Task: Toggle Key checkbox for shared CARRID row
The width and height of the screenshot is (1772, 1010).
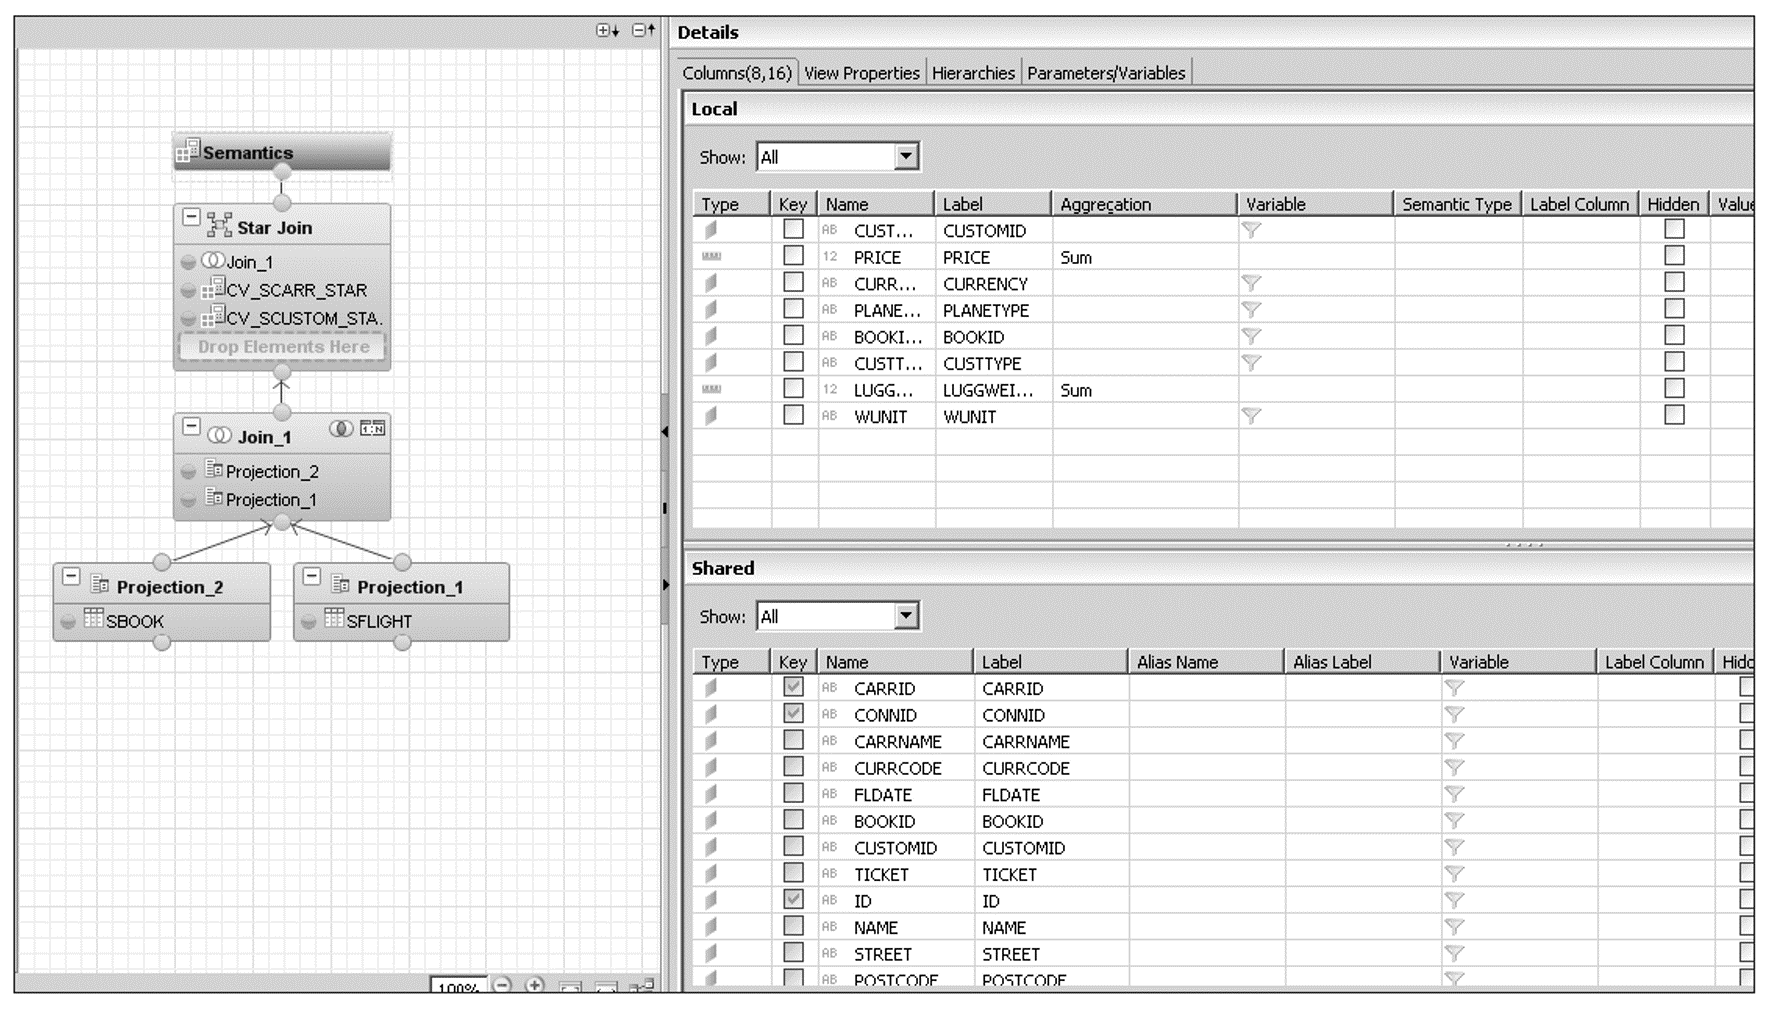Action: 793,687
